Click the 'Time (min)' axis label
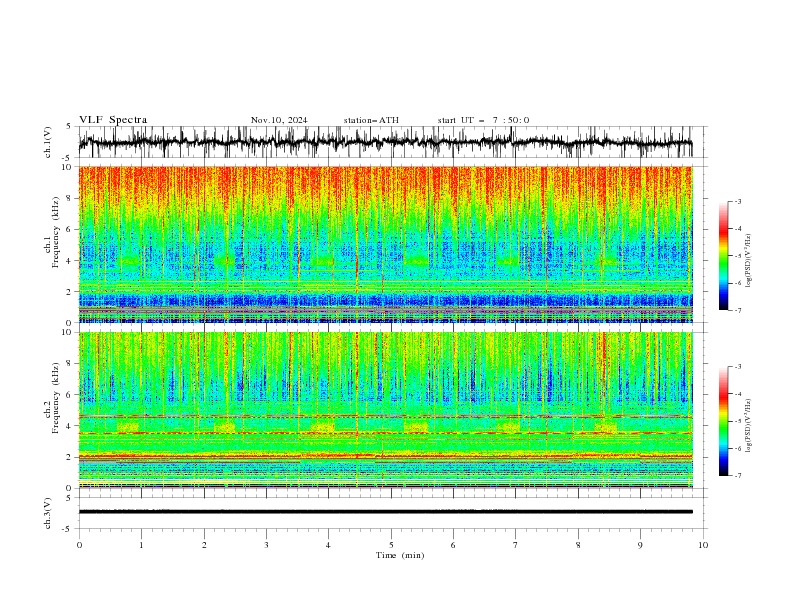 pyautogui.click(x=400, y=555)
